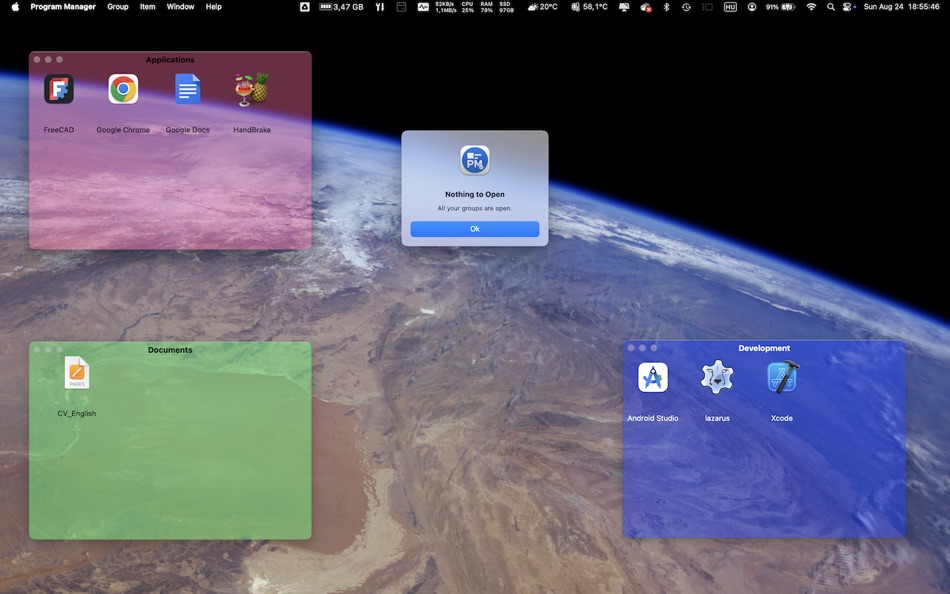Close the Documents group window
This screenshot has width=950, height=594.
click(x=37, y=350)
